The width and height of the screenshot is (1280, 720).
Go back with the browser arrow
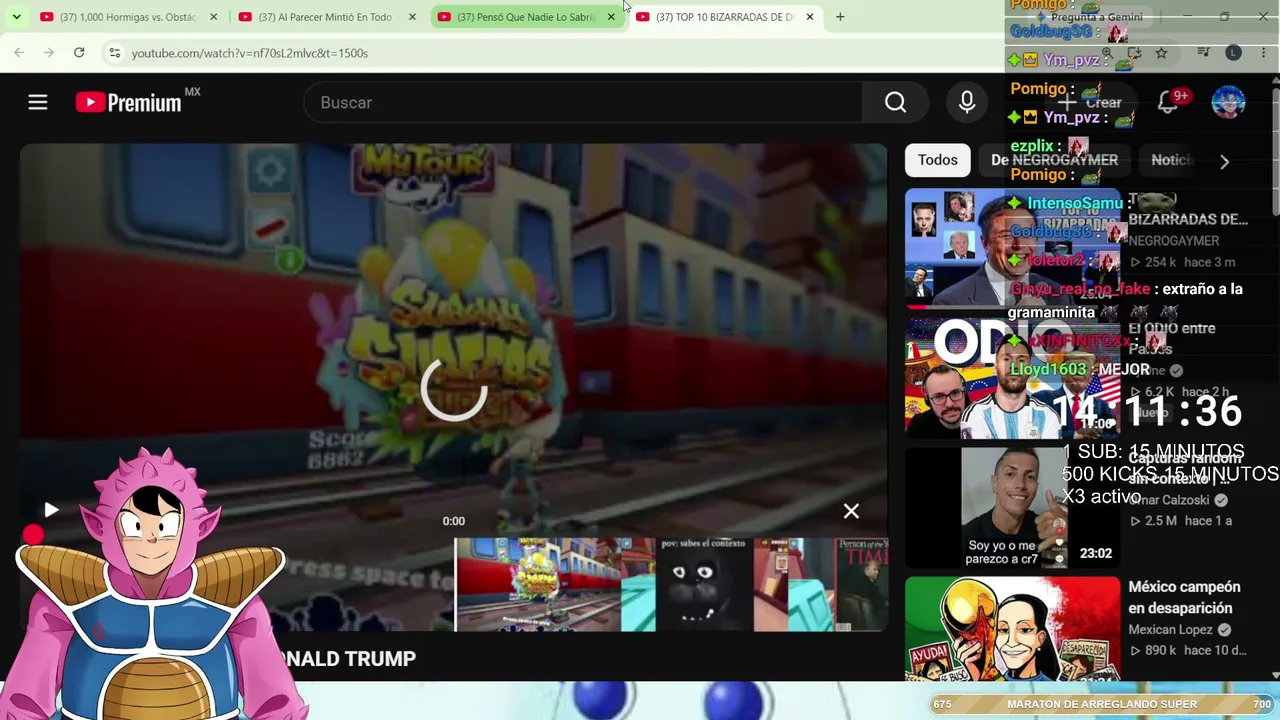click(19, 52)
